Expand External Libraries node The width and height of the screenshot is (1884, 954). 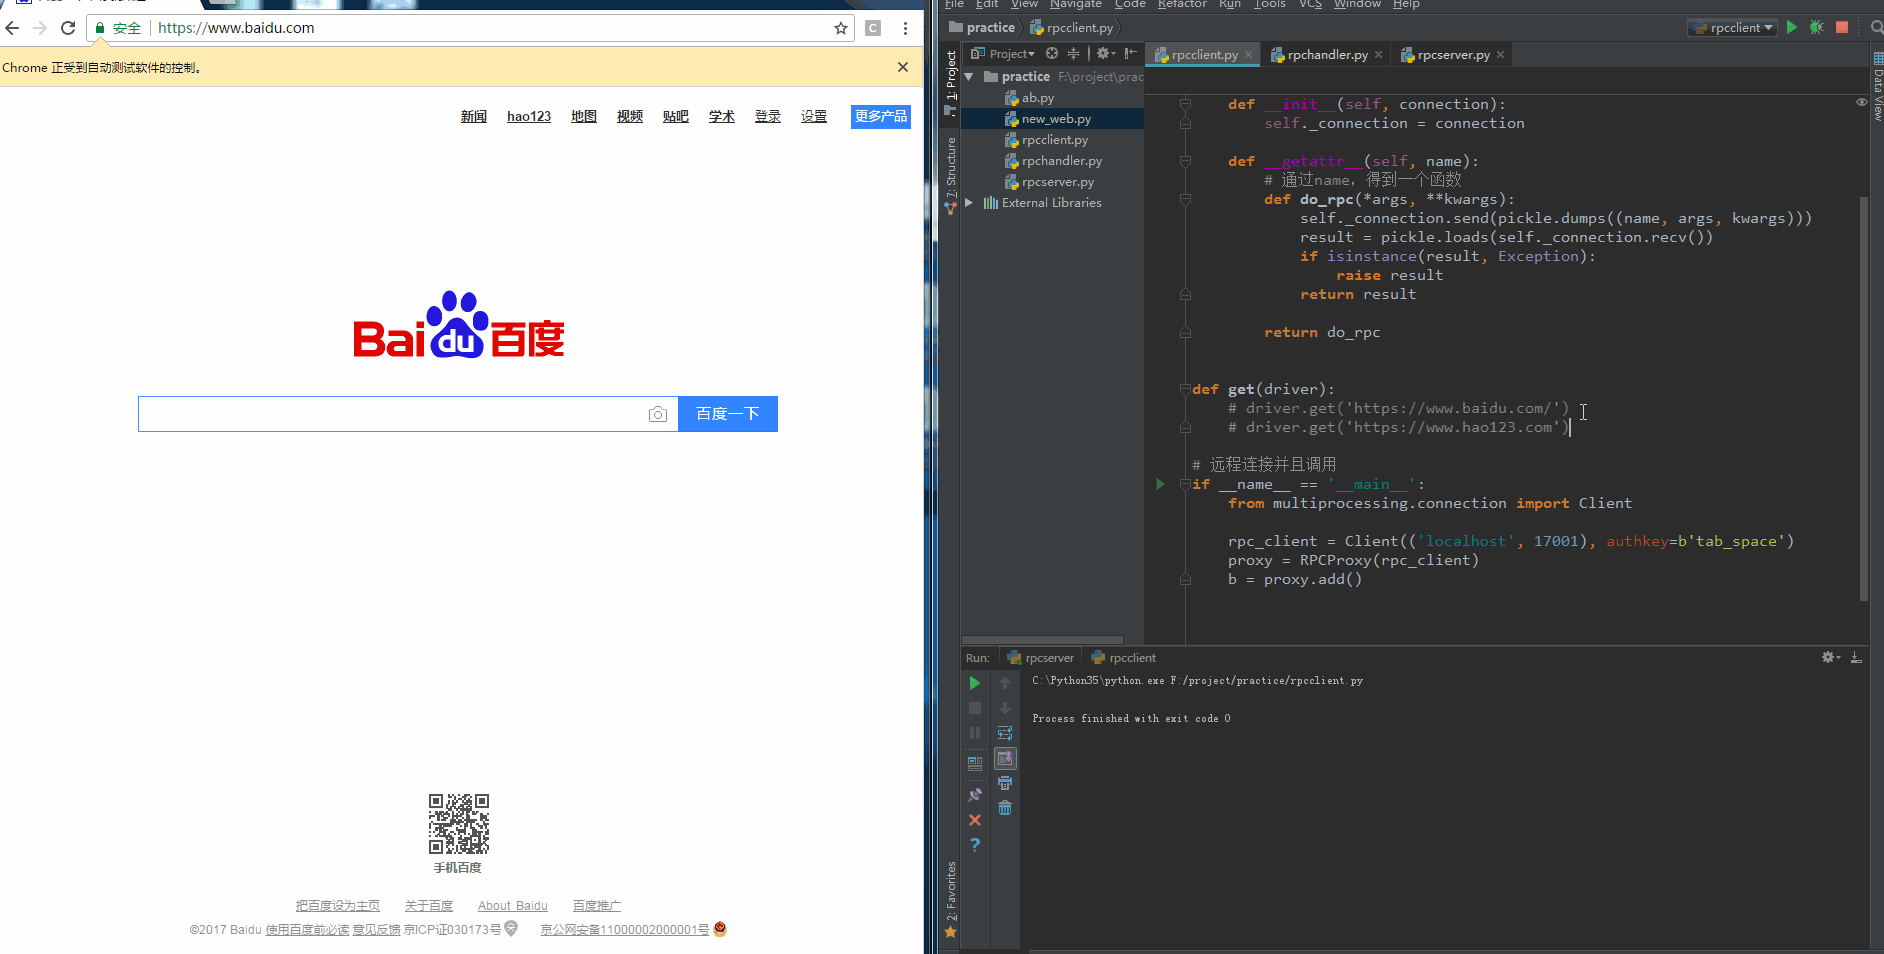point(968,202)
